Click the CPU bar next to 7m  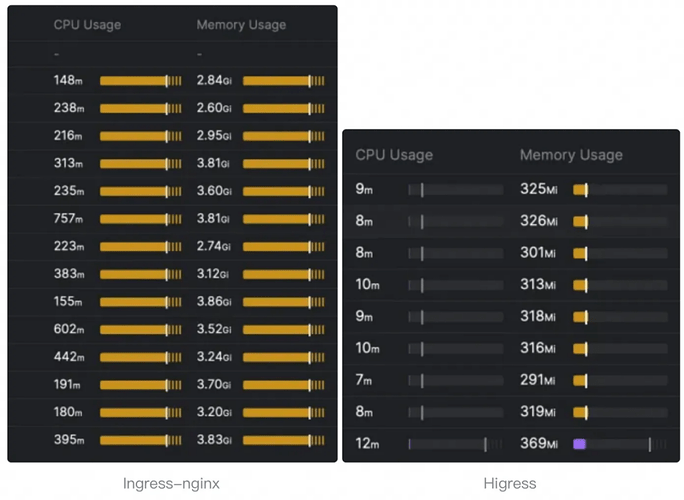tap(455, 381)
